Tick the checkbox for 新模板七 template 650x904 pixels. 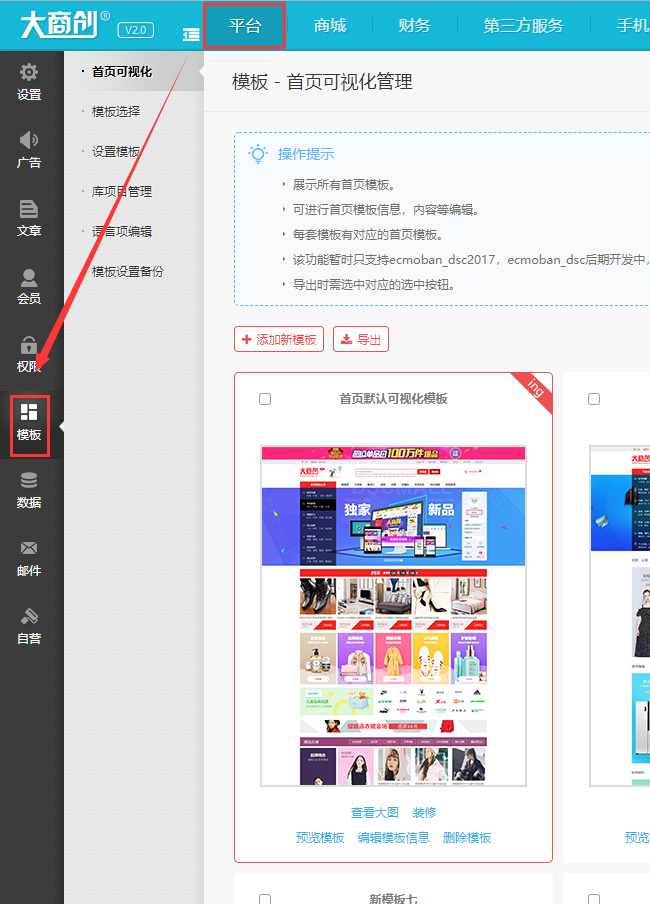[265, 899]
